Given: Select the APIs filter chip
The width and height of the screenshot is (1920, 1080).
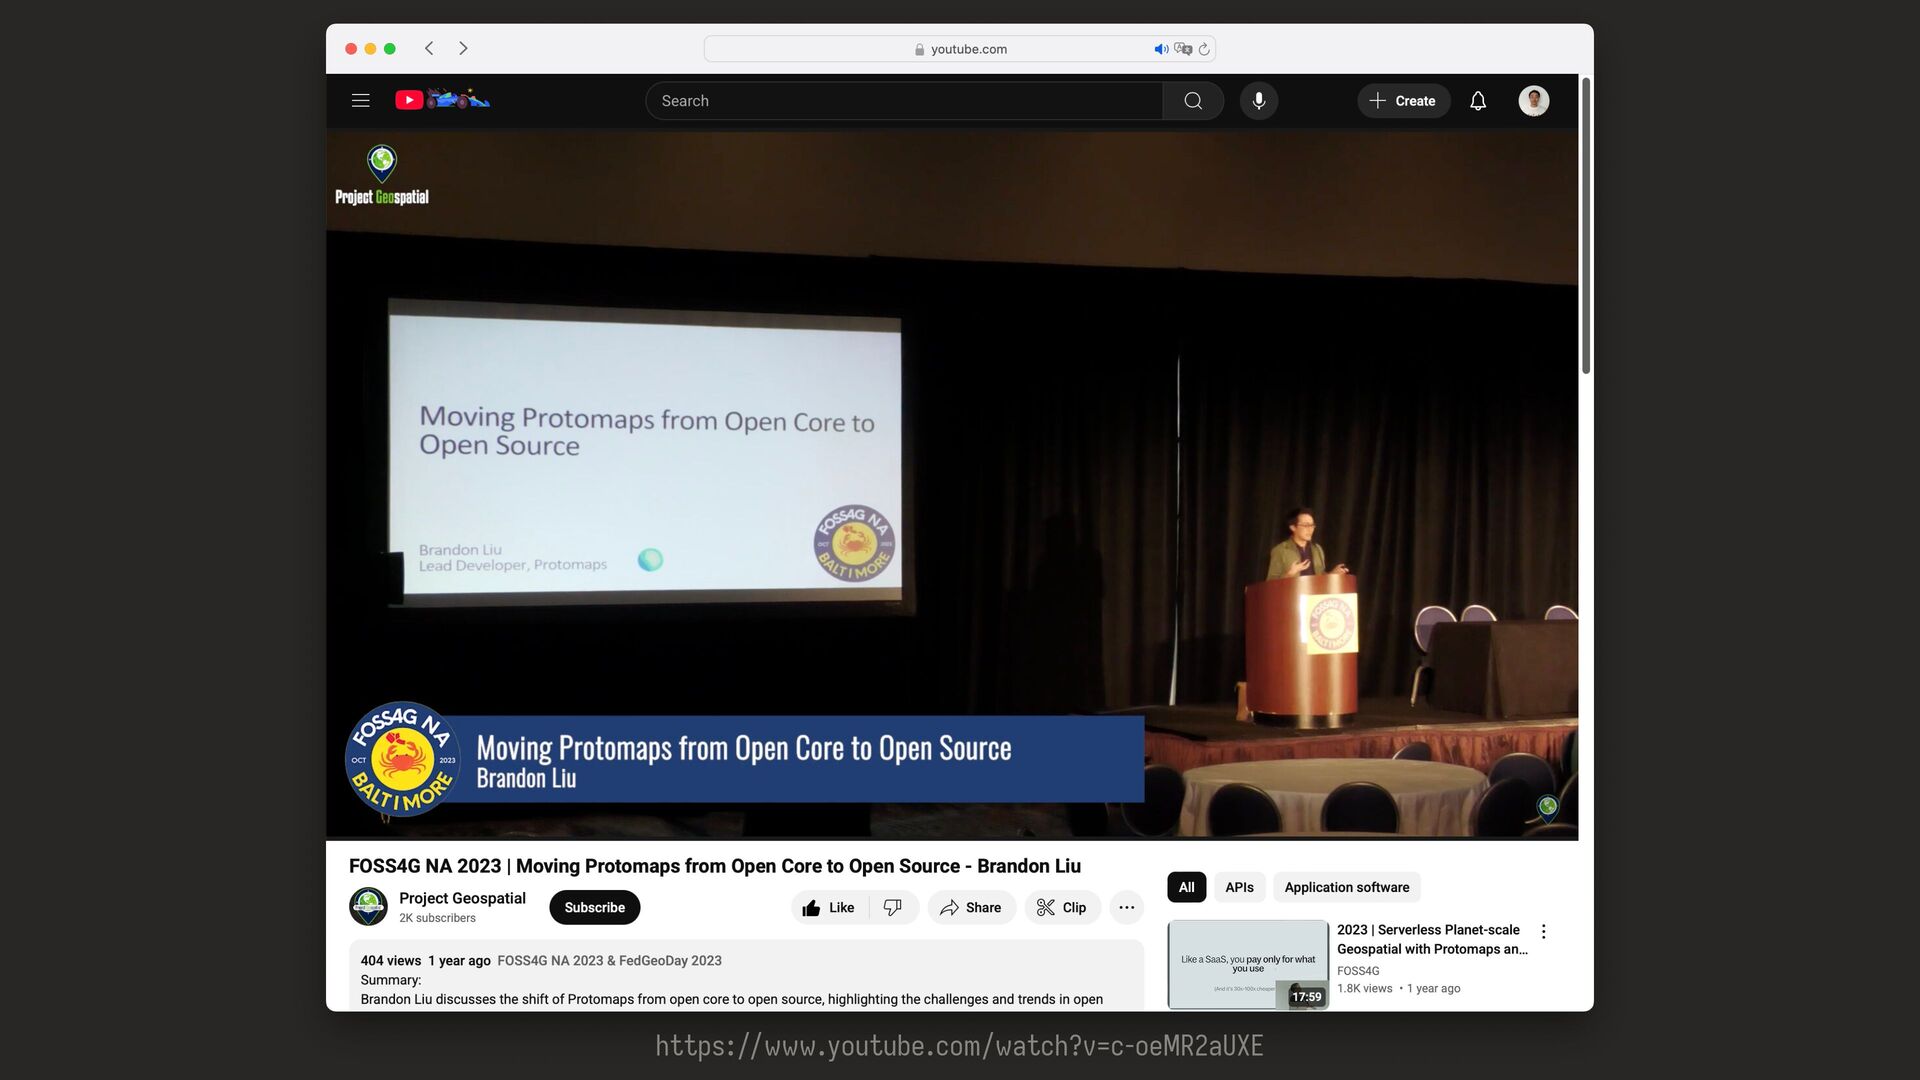Looking at the screenshot, I should point(1239,888).
